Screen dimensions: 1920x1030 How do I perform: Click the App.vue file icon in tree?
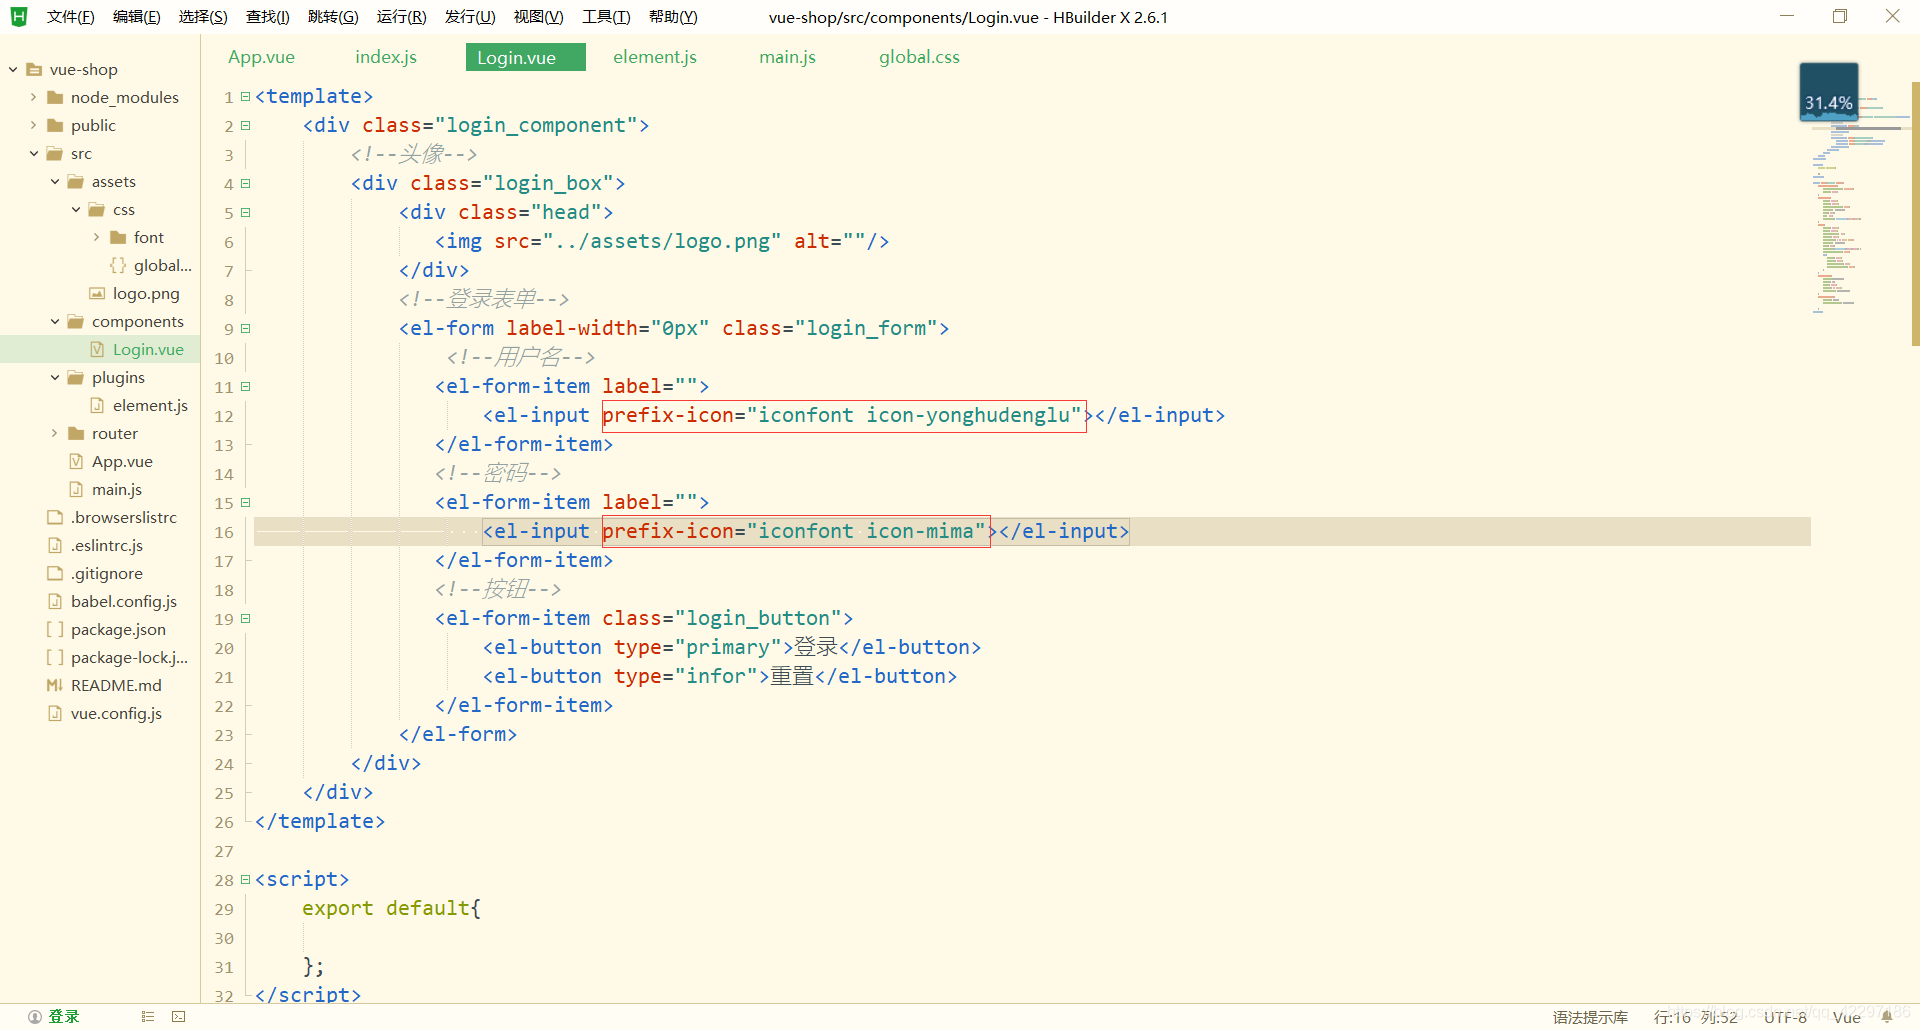76,461
